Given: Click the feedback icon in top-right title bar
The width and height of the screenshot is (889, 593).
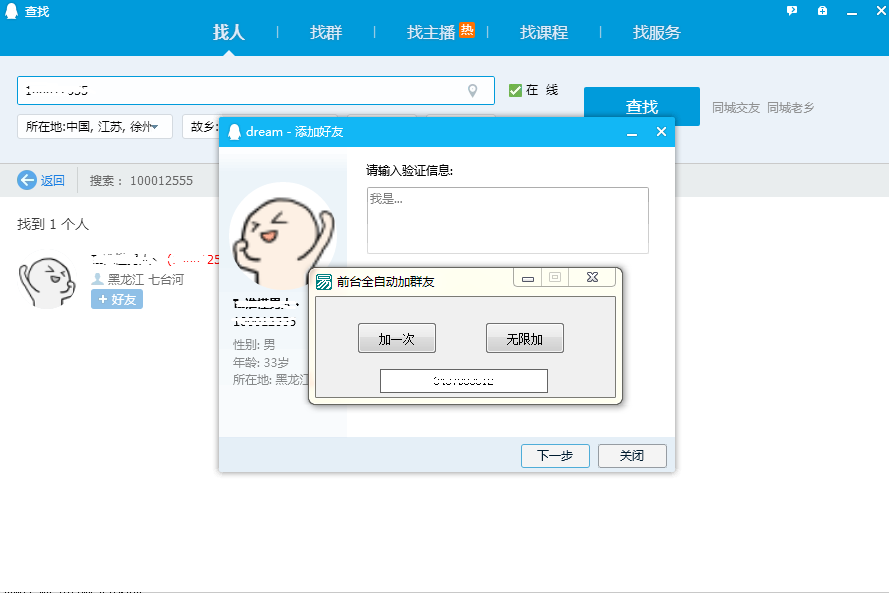Looking at the screenshot, I should 792,11.
